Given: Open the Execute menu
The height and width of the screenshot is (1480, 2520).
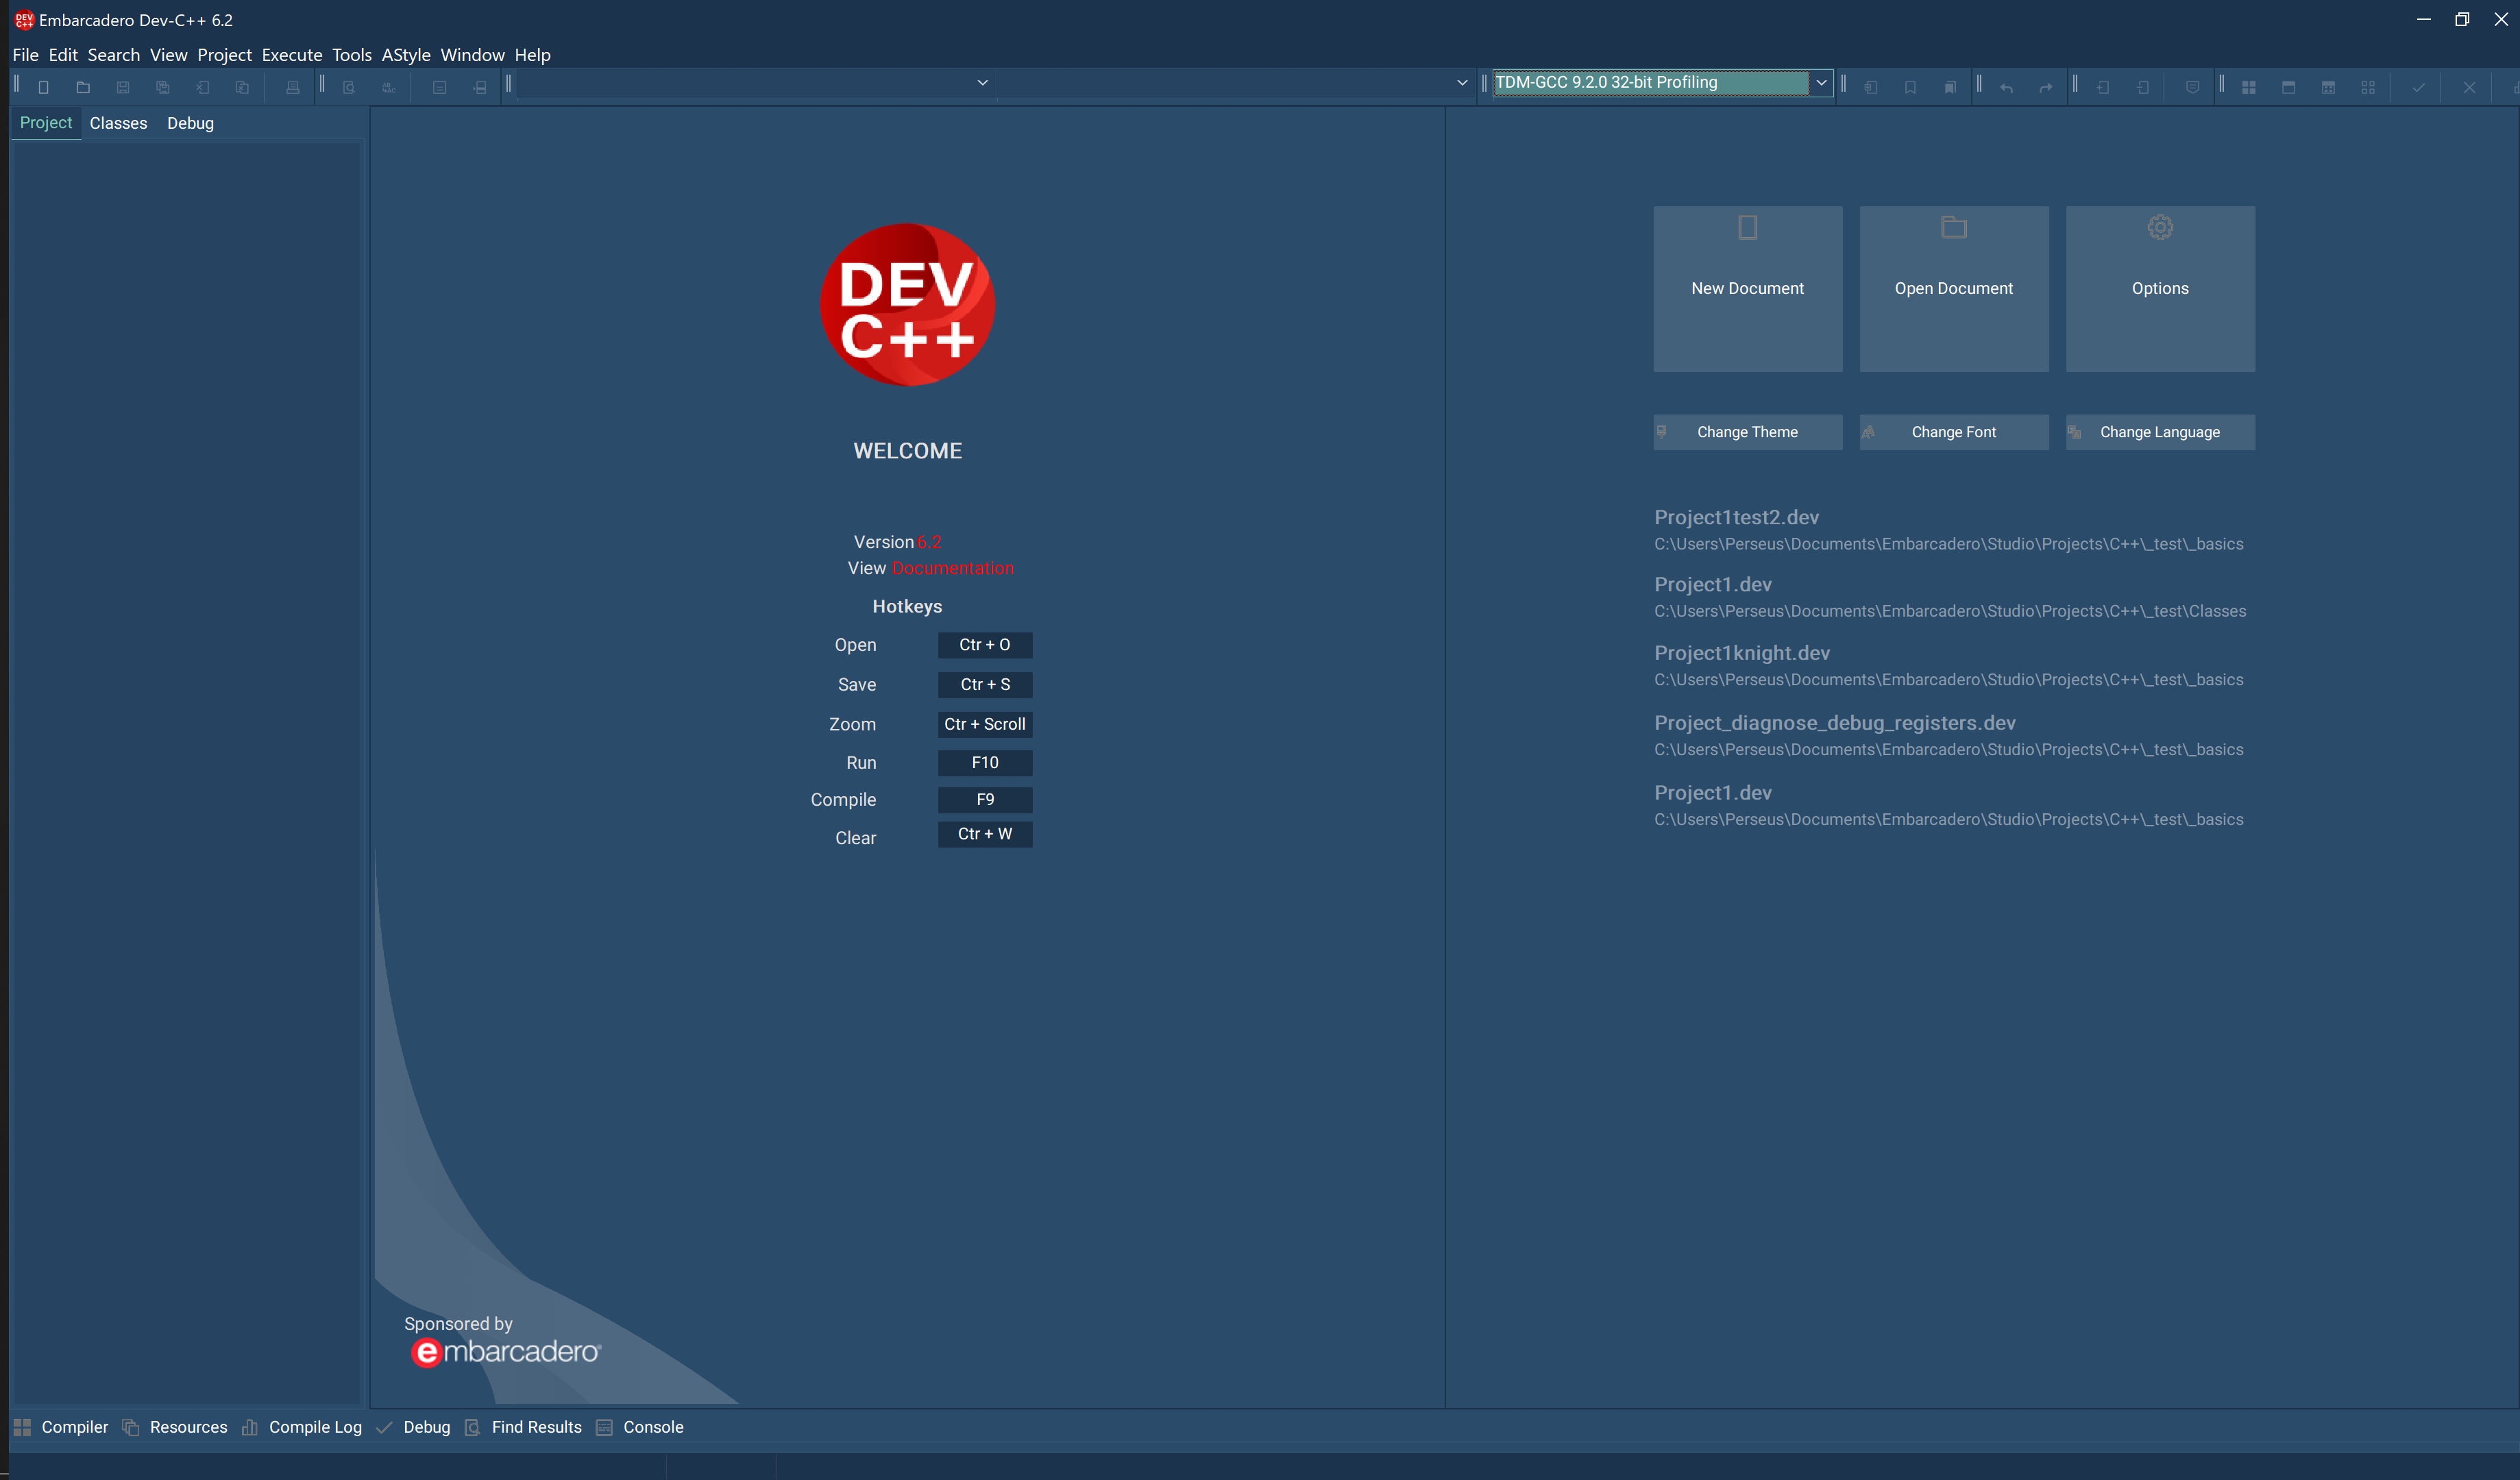Looking at the screenshot, I should [291, 55].
